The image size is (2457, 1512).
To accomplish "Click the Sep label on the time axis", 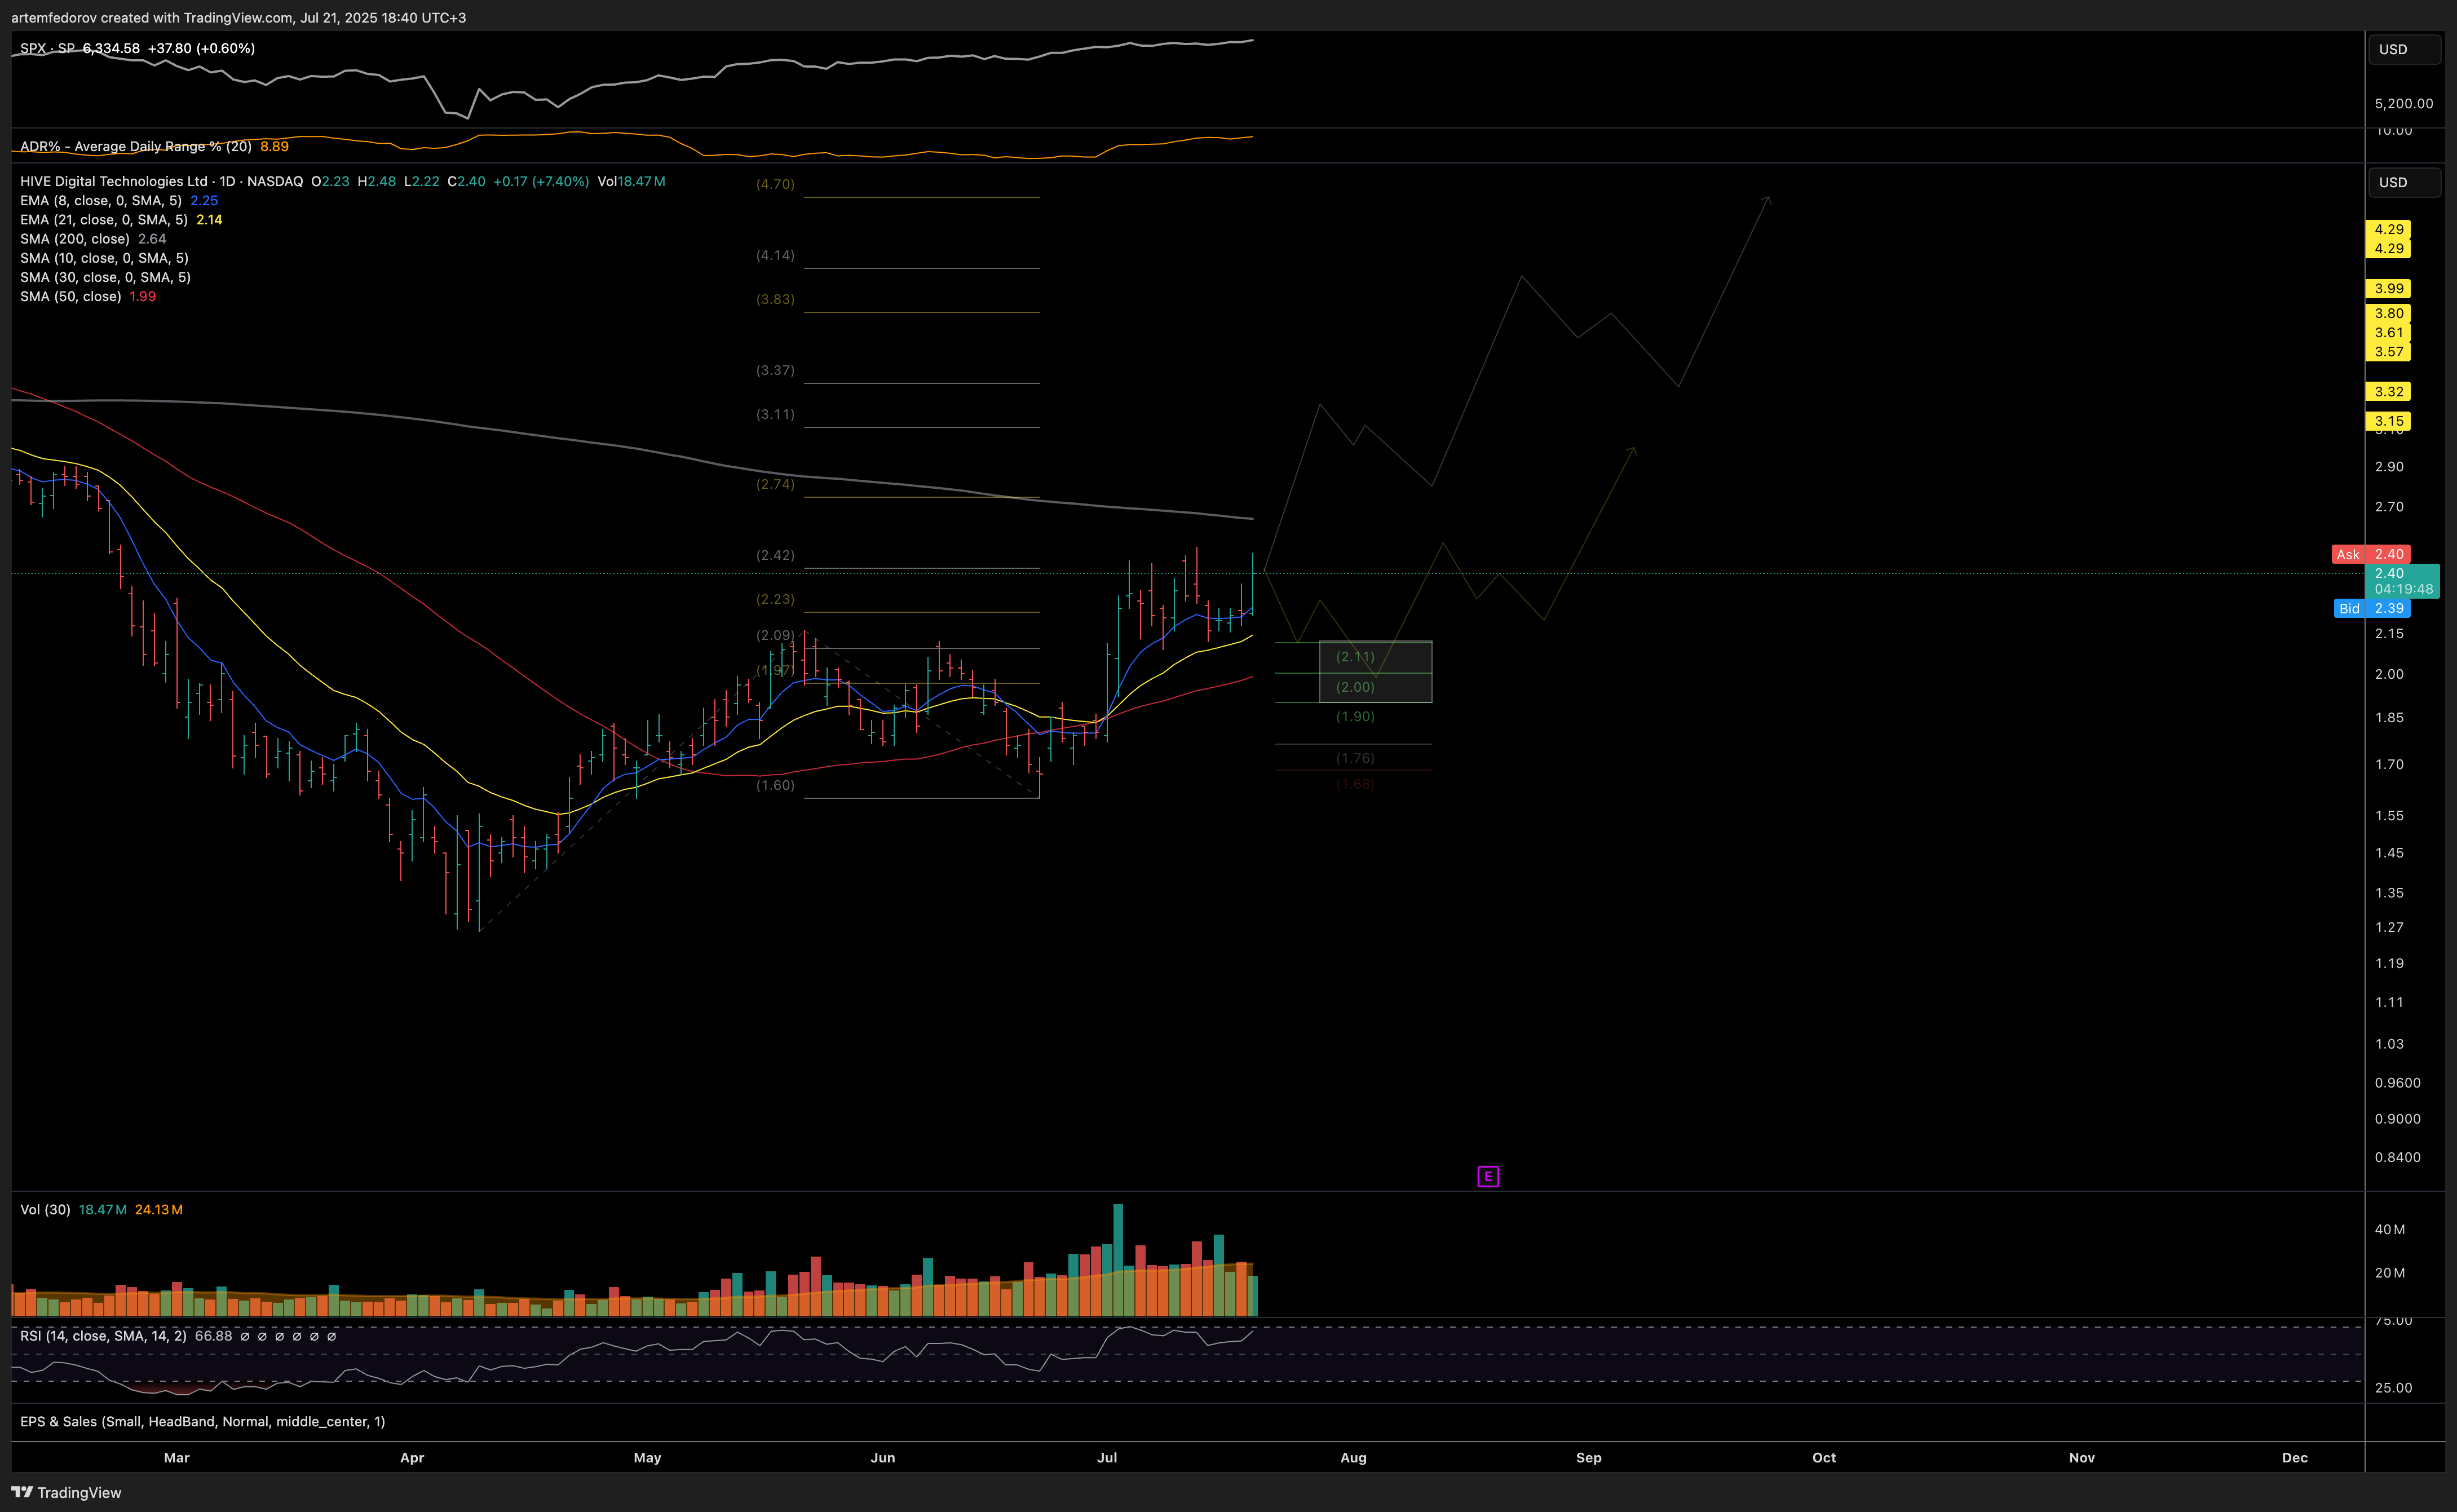I will point(1589,1457).
